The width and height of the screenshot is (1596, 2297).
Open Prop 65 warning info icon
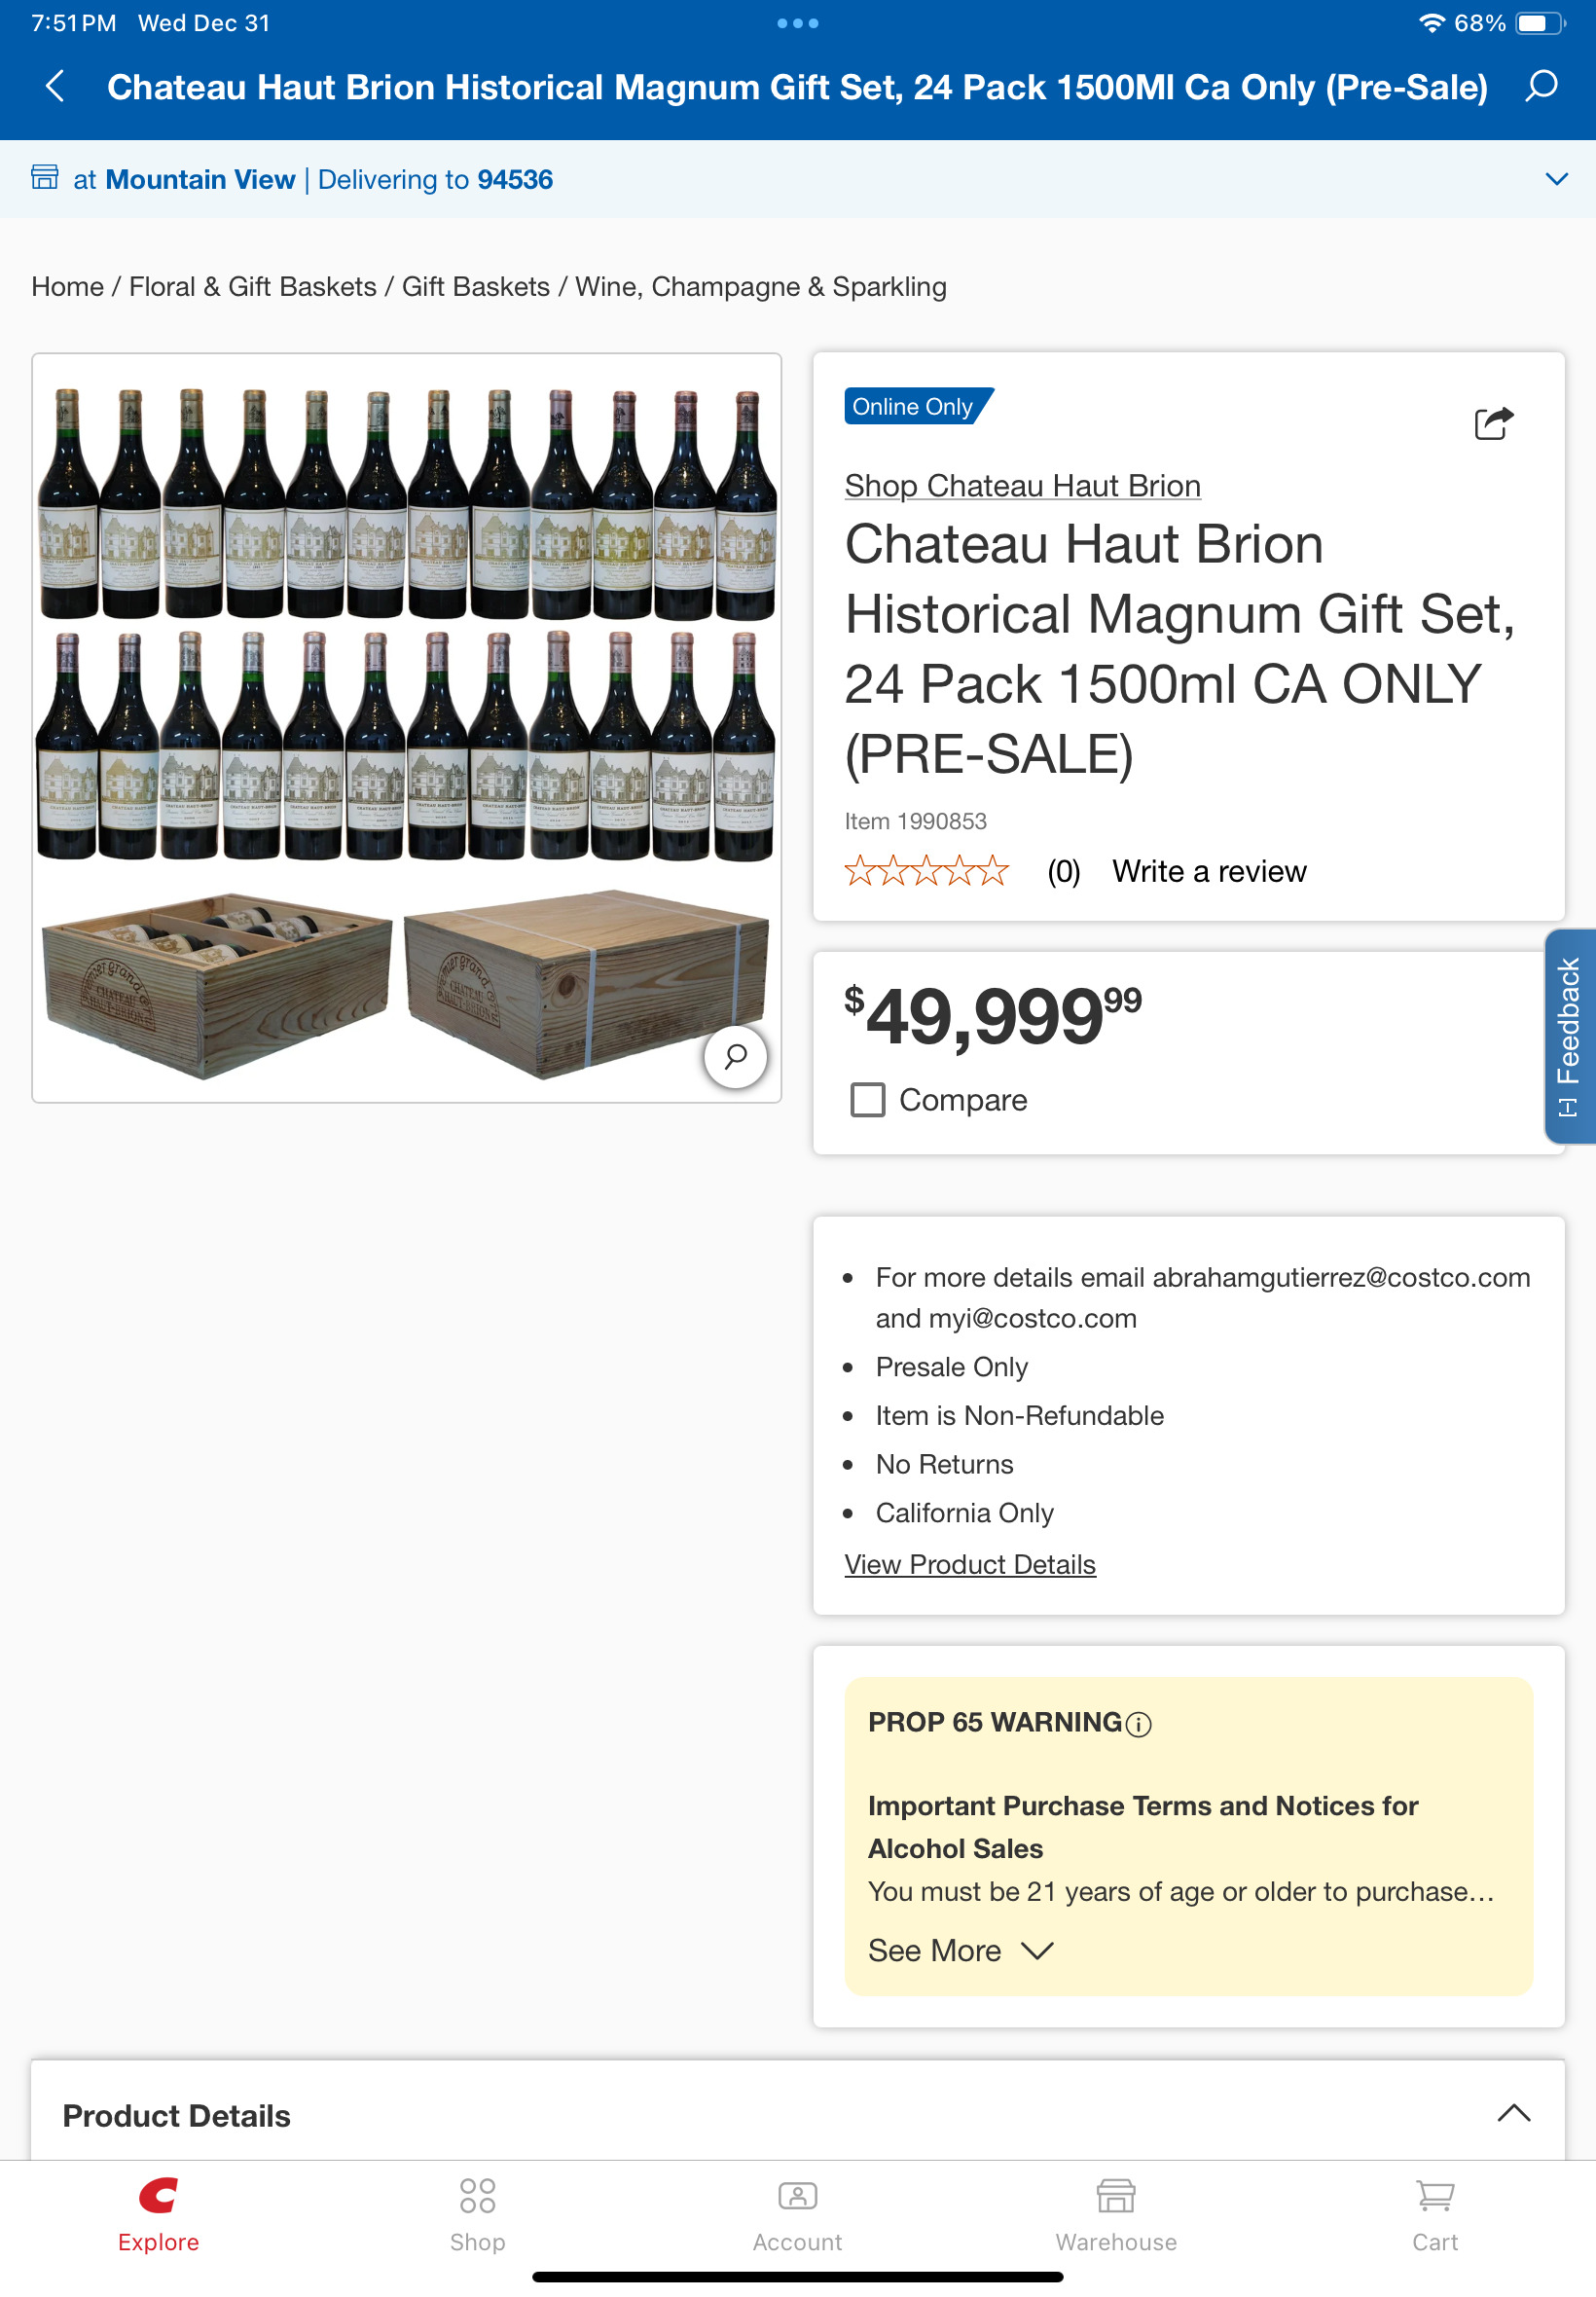(1139, 1724)
